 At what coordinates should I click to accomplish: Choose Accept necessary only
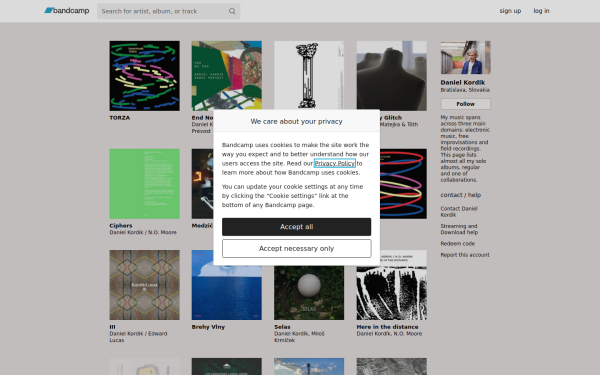pos(297,249)
